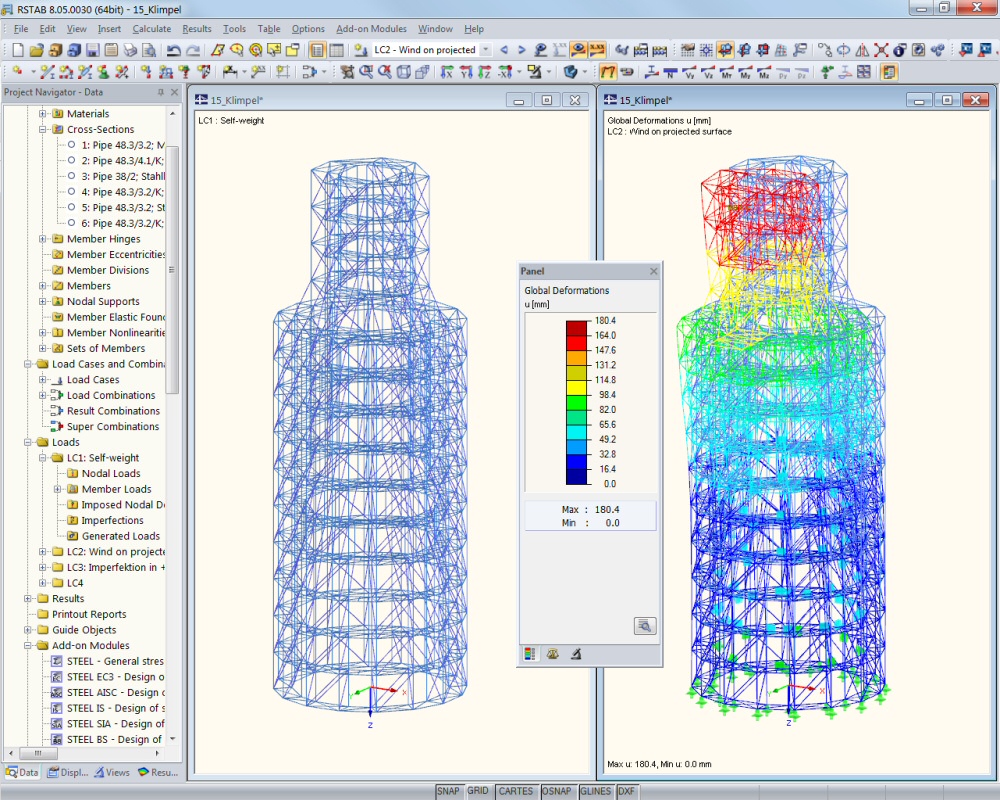Toggle the results Panel display button
This screenshot has height=800, width=1000.
[x=889, y=72]
